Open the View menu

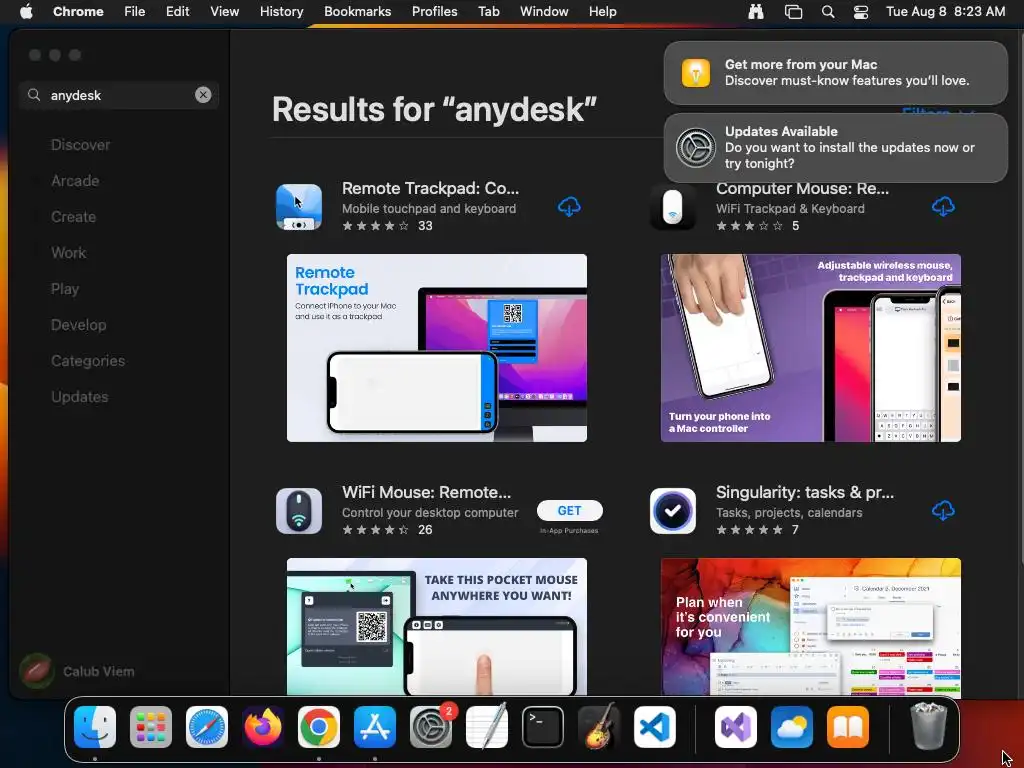(x=224, y=11)
